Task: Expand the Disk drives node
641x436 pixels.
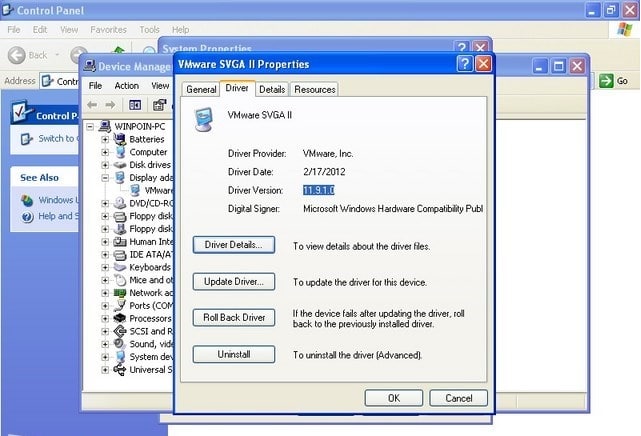Action: click(105, 165)
